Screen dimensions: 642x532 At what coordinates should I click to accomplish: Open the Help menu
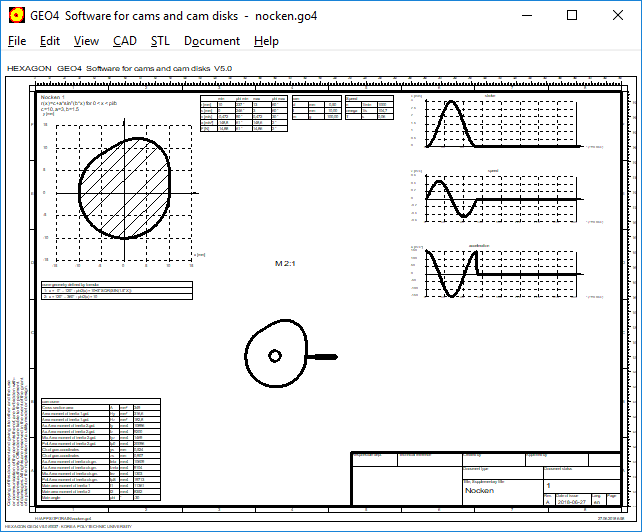[x=266, y=41]
